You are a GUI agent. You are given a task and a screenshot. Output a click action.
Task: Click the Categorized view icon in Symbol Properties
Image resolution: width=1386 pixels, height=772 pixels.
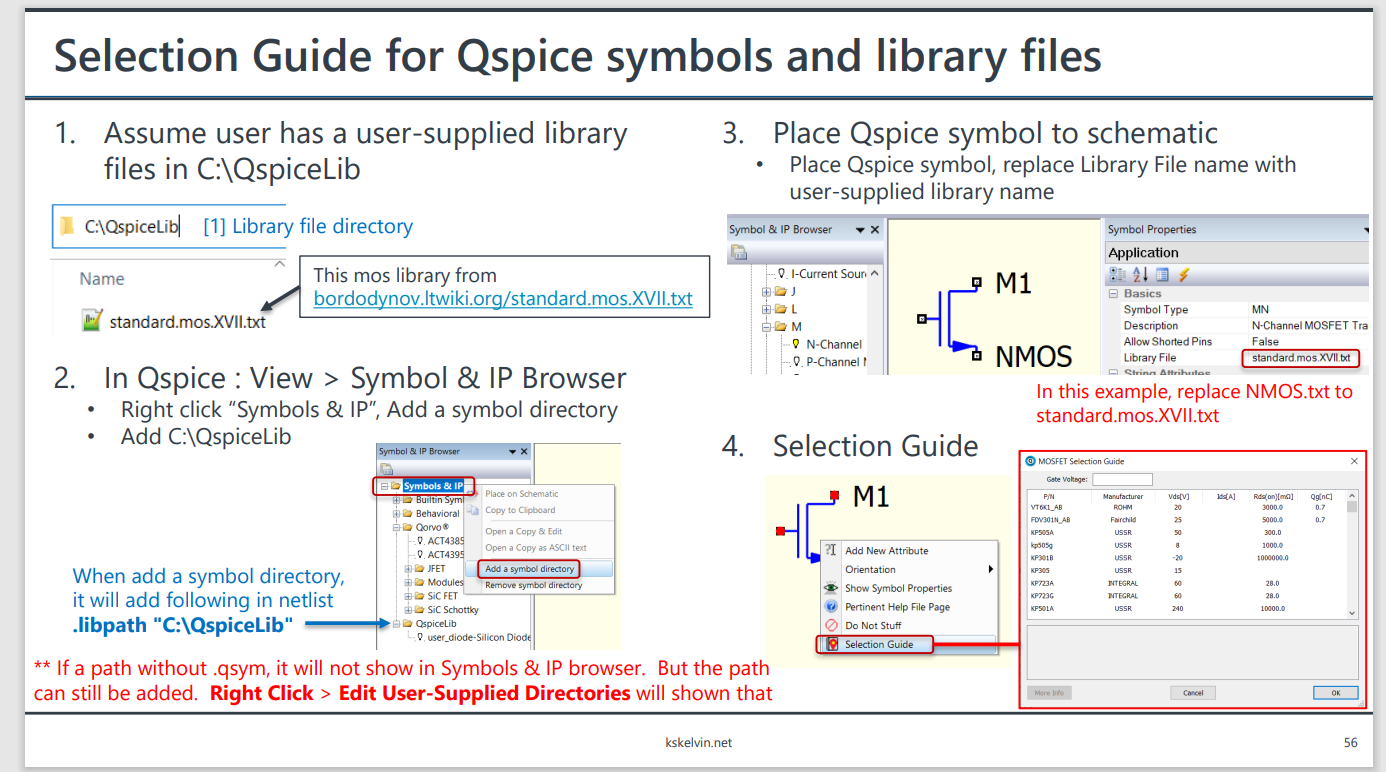[1118, 275]
